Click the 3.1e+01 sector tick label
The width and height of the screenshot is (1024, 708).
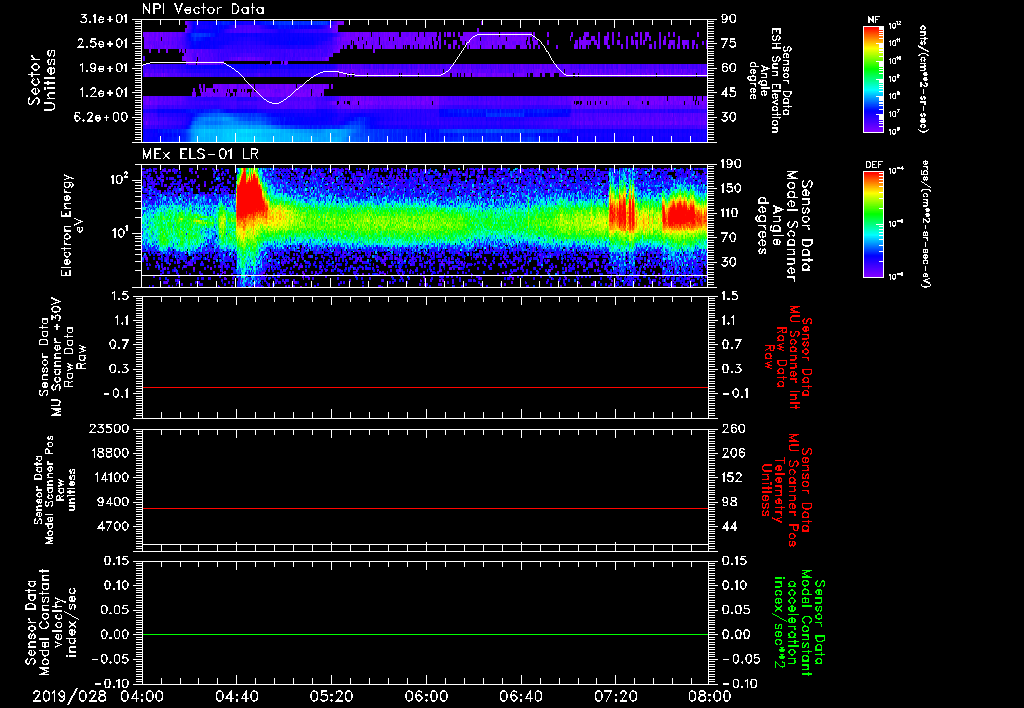pyautogui.click(x=106, y=19)
